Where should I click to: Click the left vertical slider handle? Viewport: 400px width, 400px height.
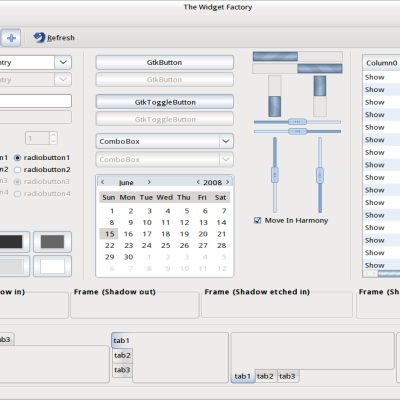[275, 175]
